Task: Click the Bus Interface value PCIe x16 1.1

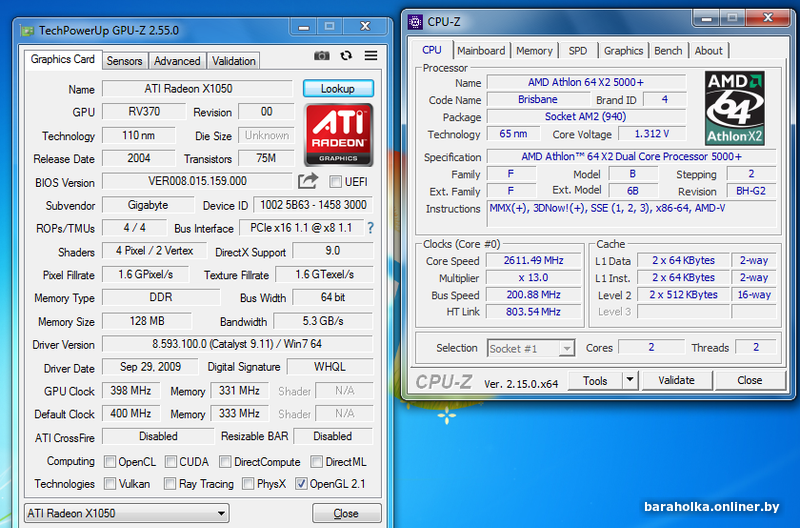Action: (x=301, y=228)
